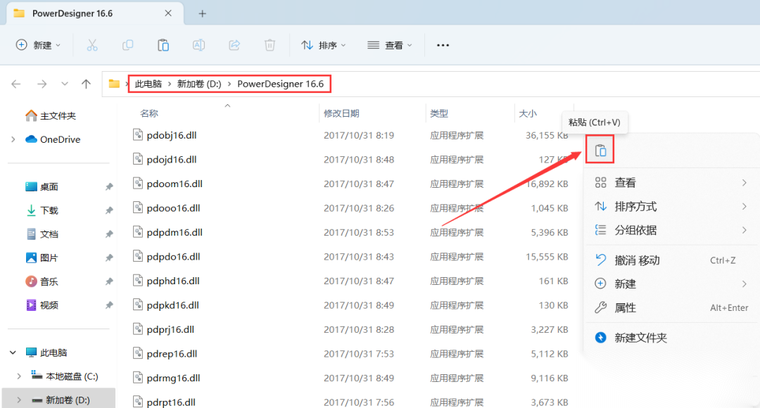Choose 撤消 移动 in the context menu

(x=672, y=260)
